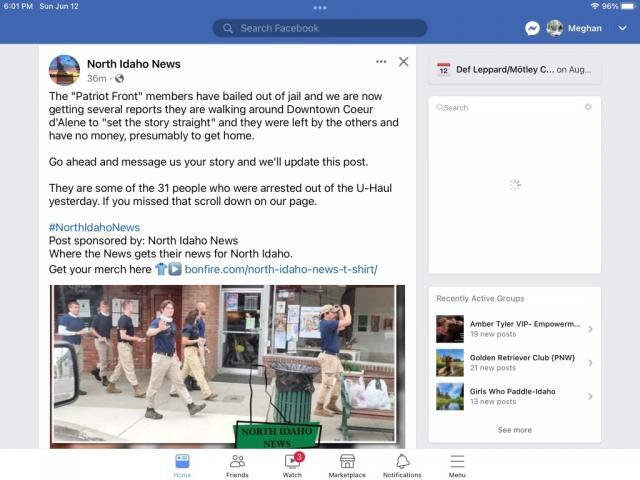
Task: Switch to the Friends tab
Action: coord(237,465)
